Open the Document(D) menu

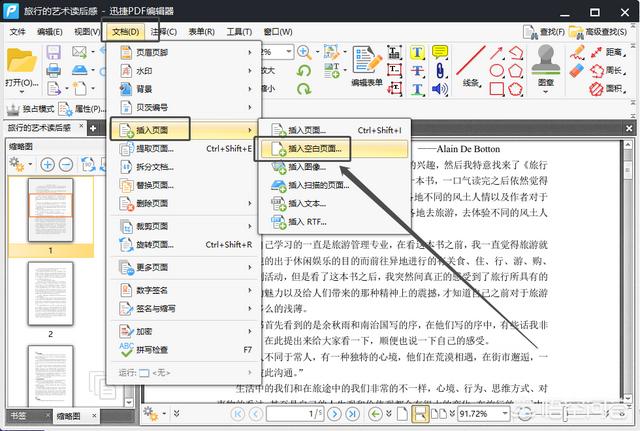tap(126, 32)
